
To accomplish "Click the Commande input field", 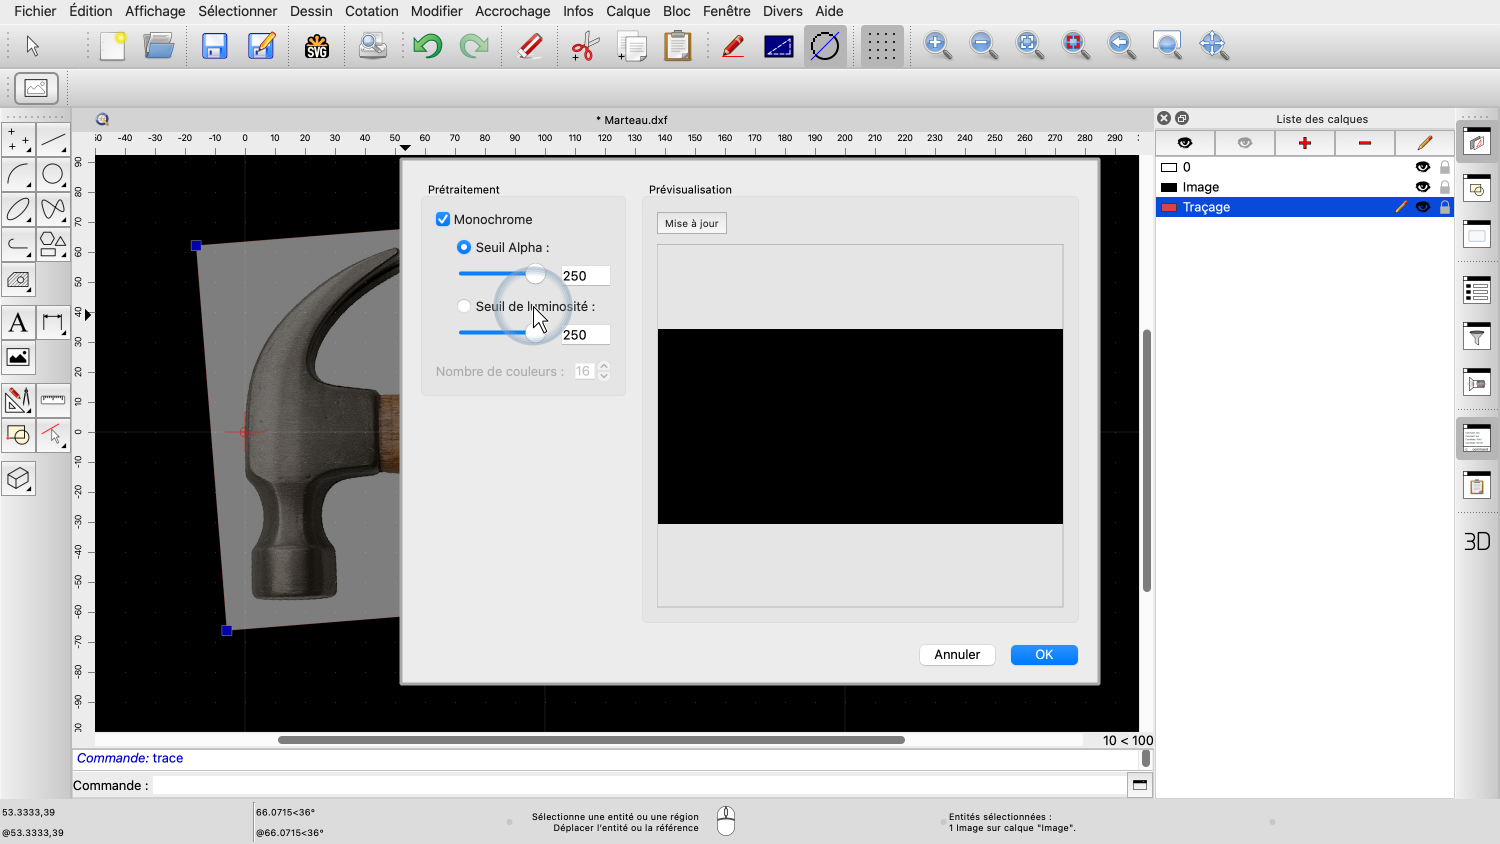I will coord(638,785).
